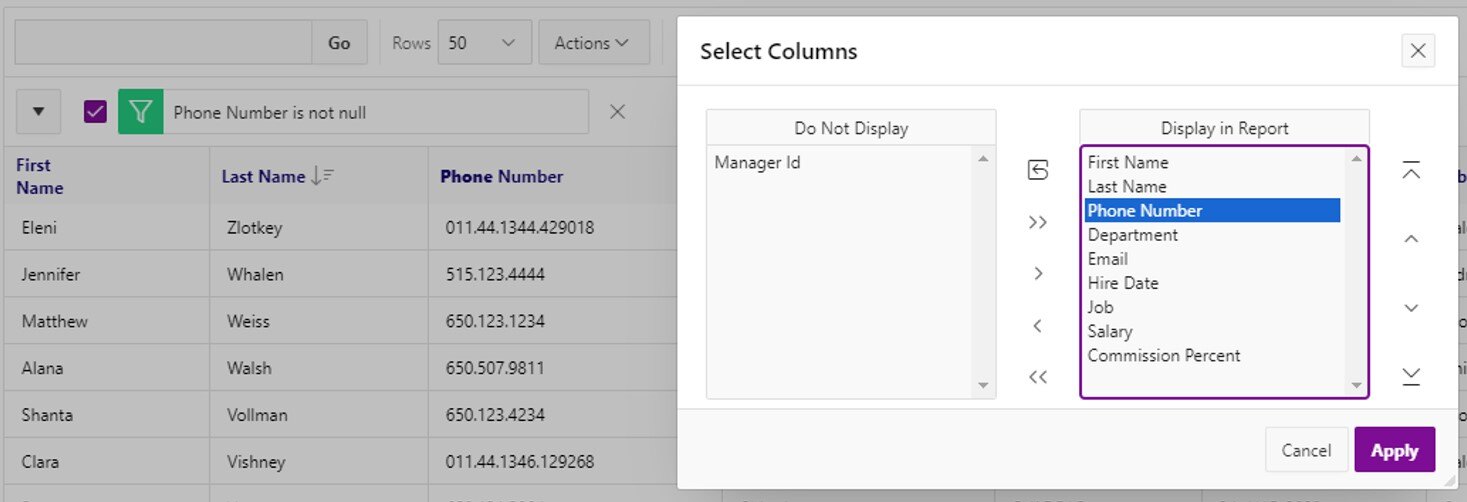Click the Weiss last name cell
Viewport: 1467px width, 502px height.
248,321
